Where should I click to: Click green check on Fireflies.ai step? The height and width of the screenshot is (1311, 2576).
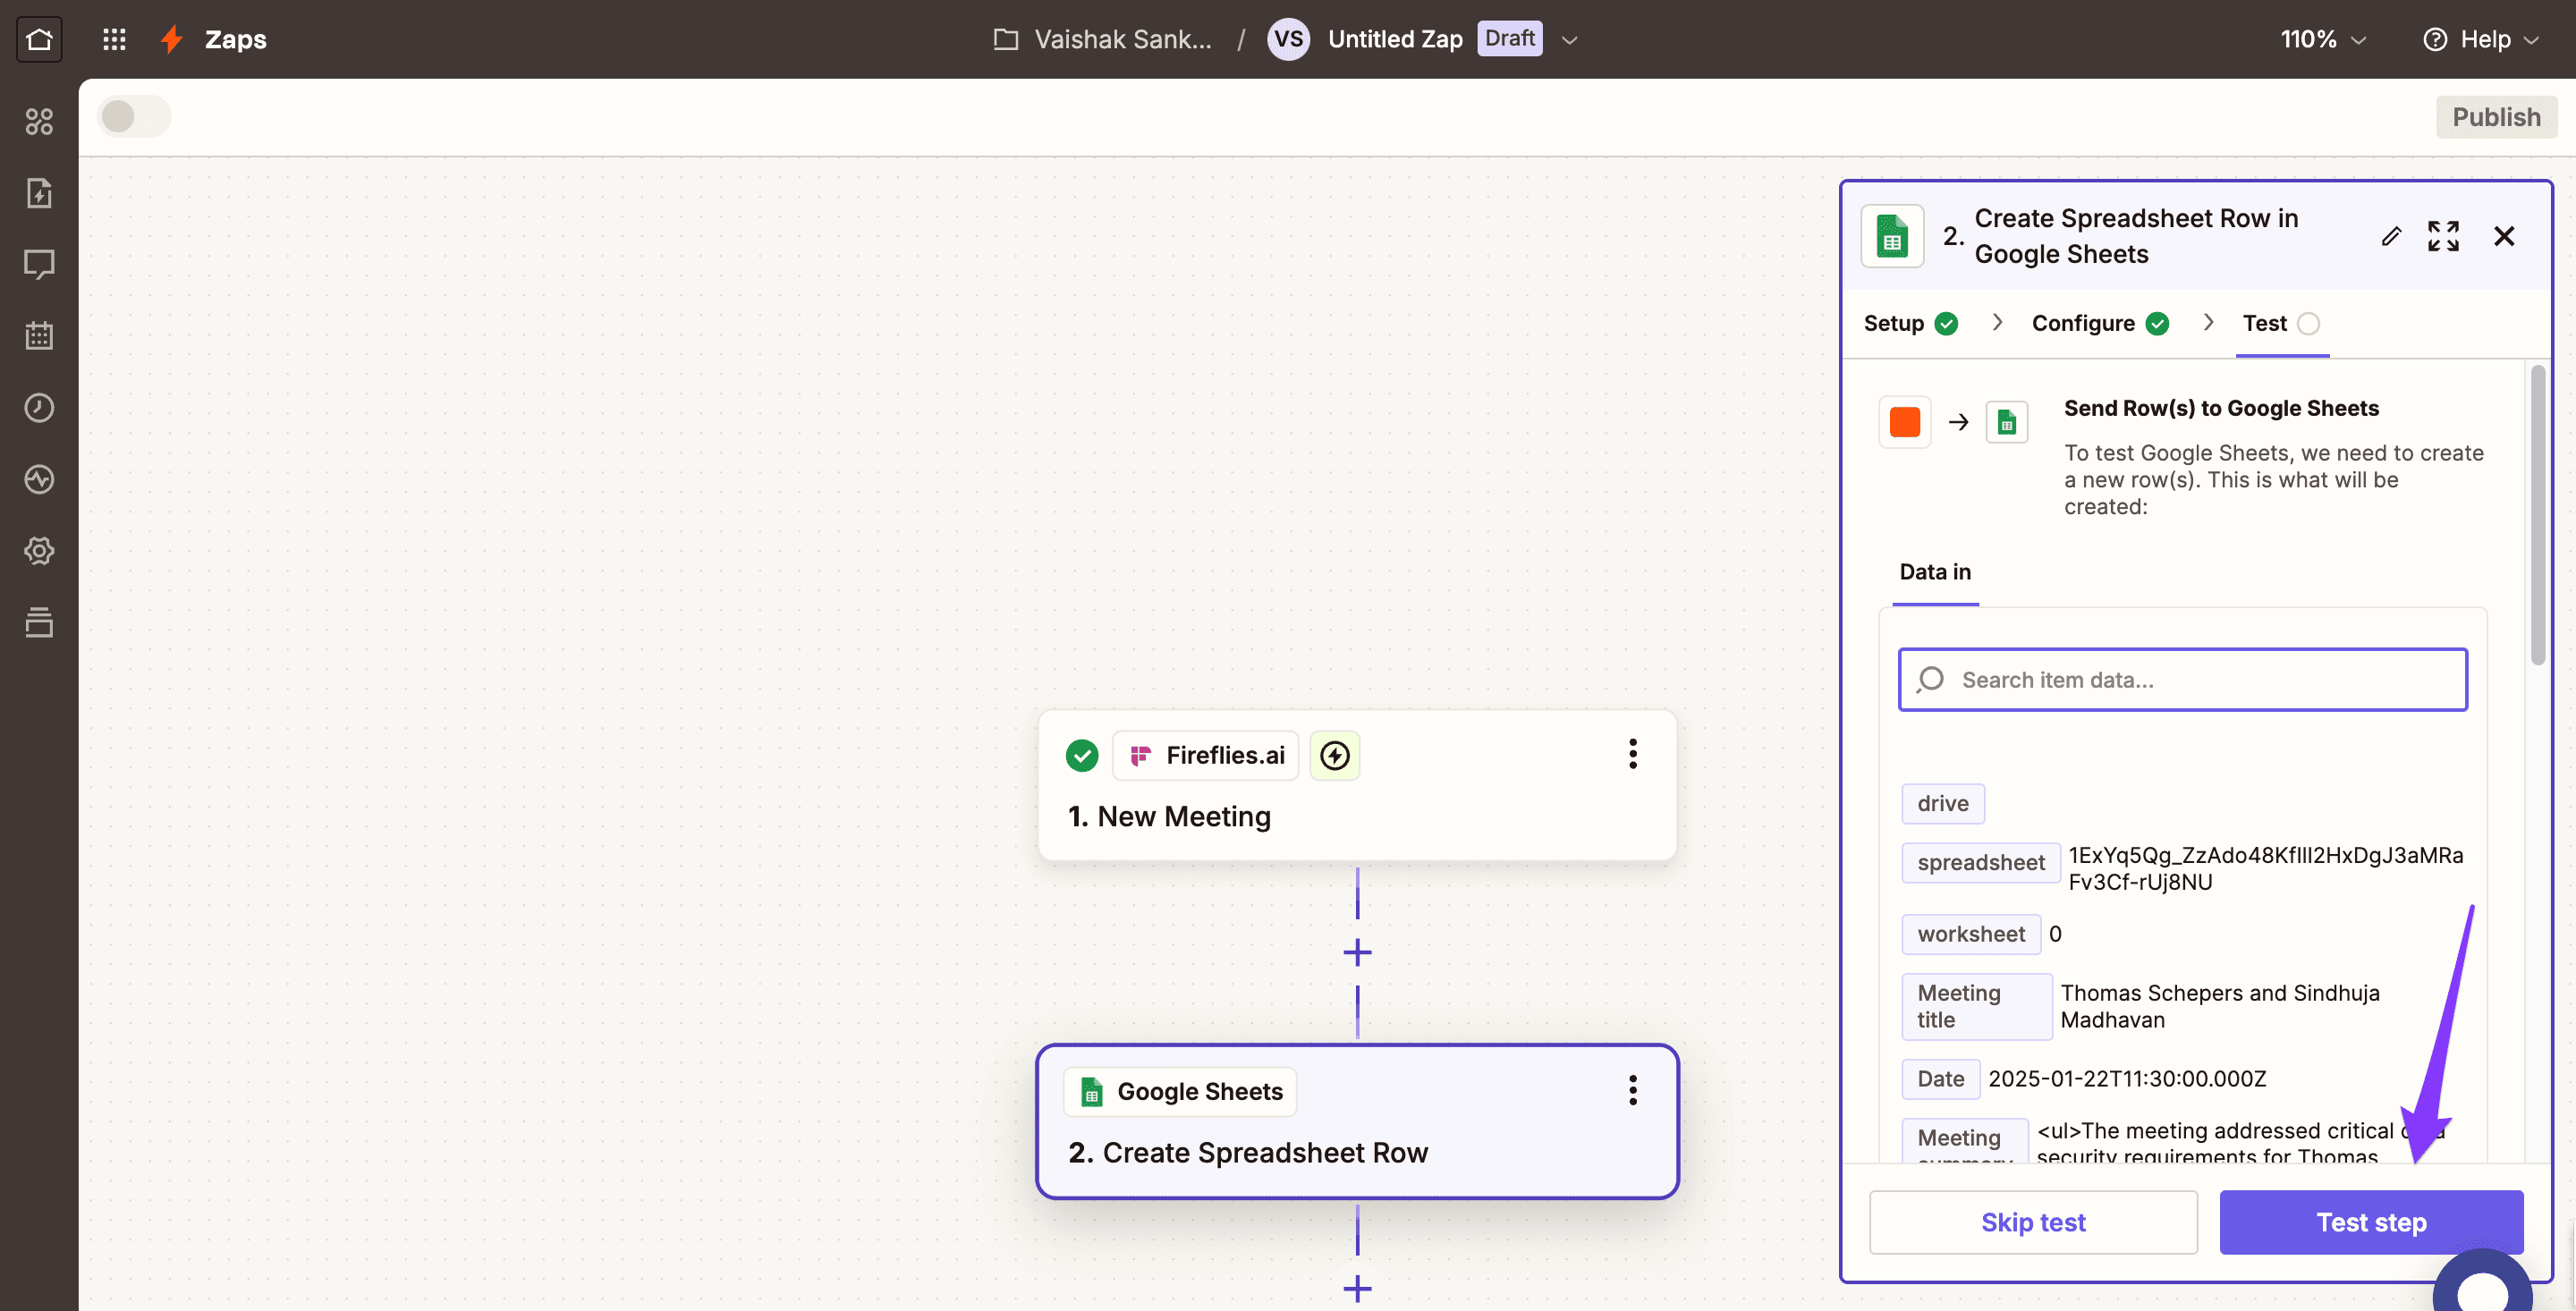tap(1081, 756)
